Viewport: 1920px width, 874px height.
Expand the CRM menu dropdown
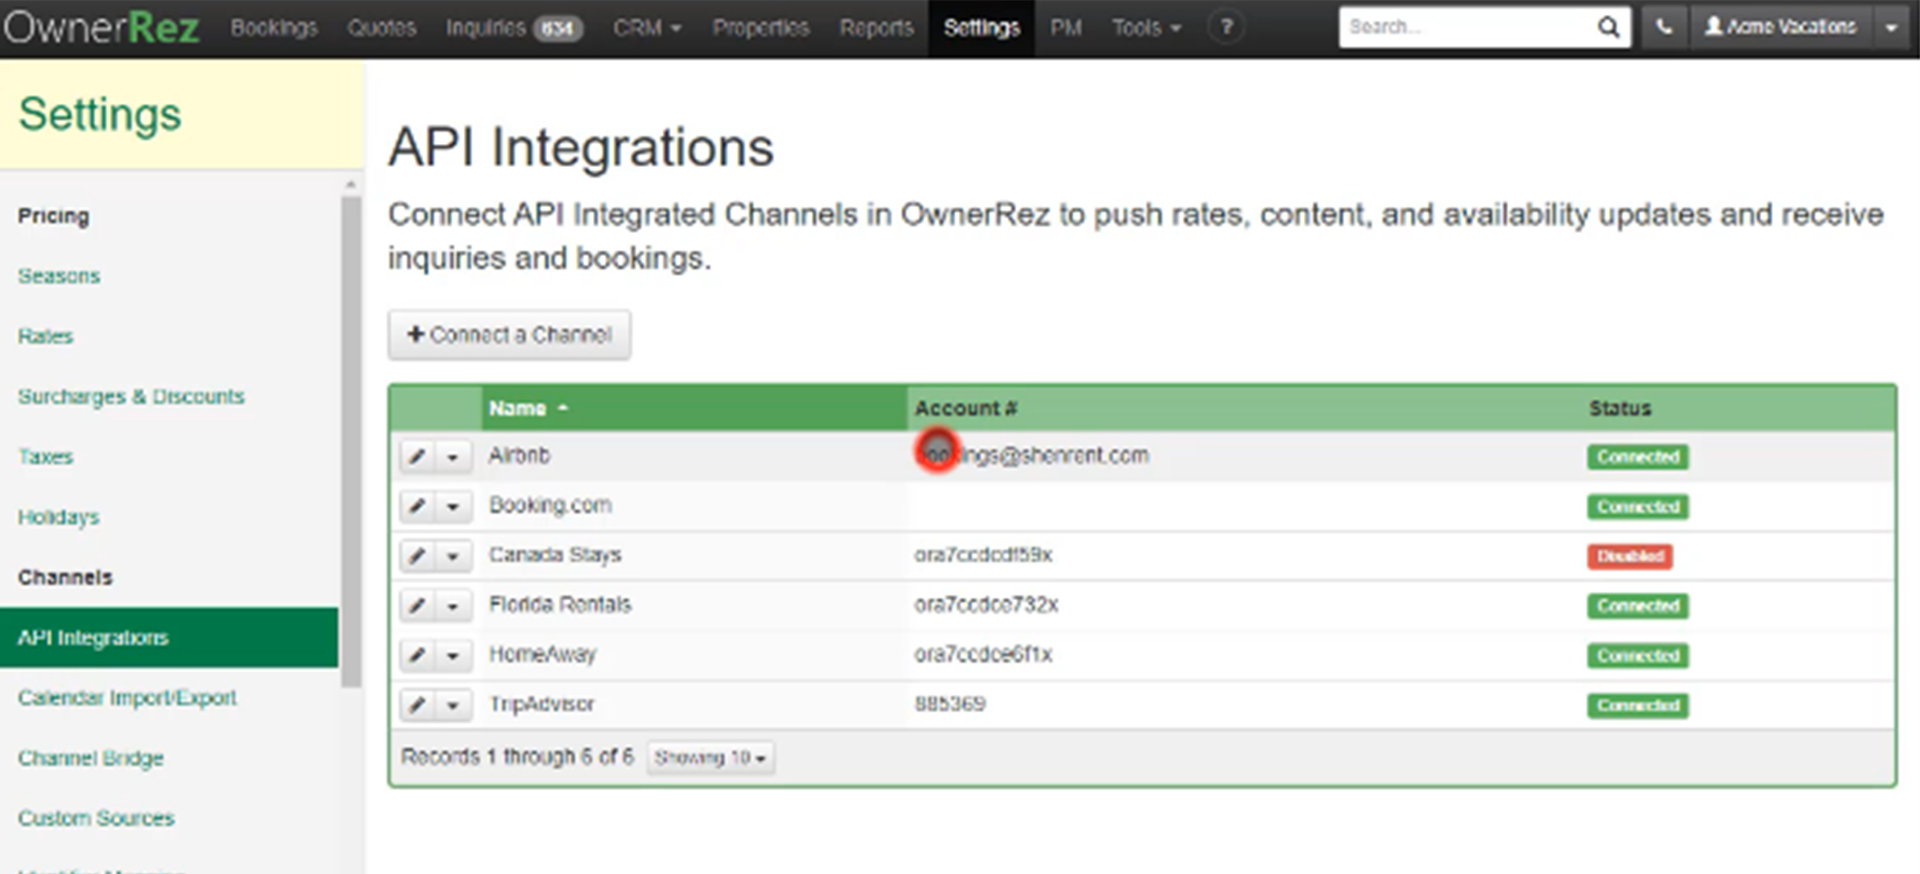click(647, 27)
